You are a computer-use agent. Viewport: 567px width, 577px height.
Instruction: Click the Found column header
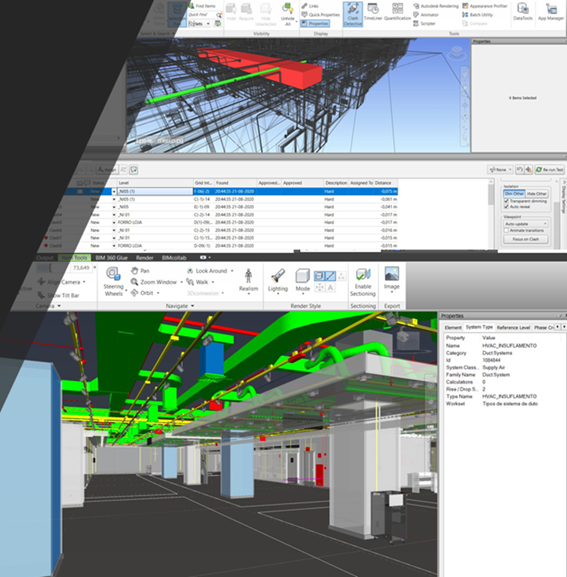[x=235, y=183]
